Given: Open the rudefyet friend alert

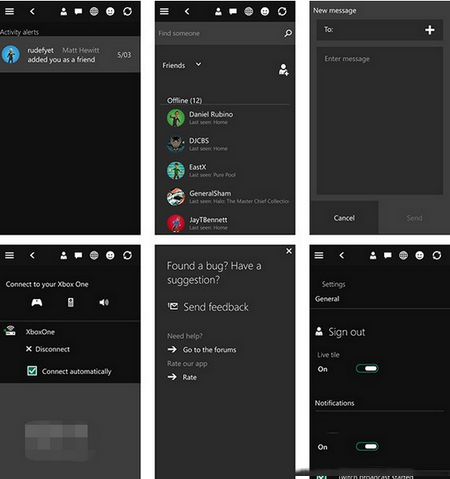Looking at the screenshot, I should click(70, 54).
